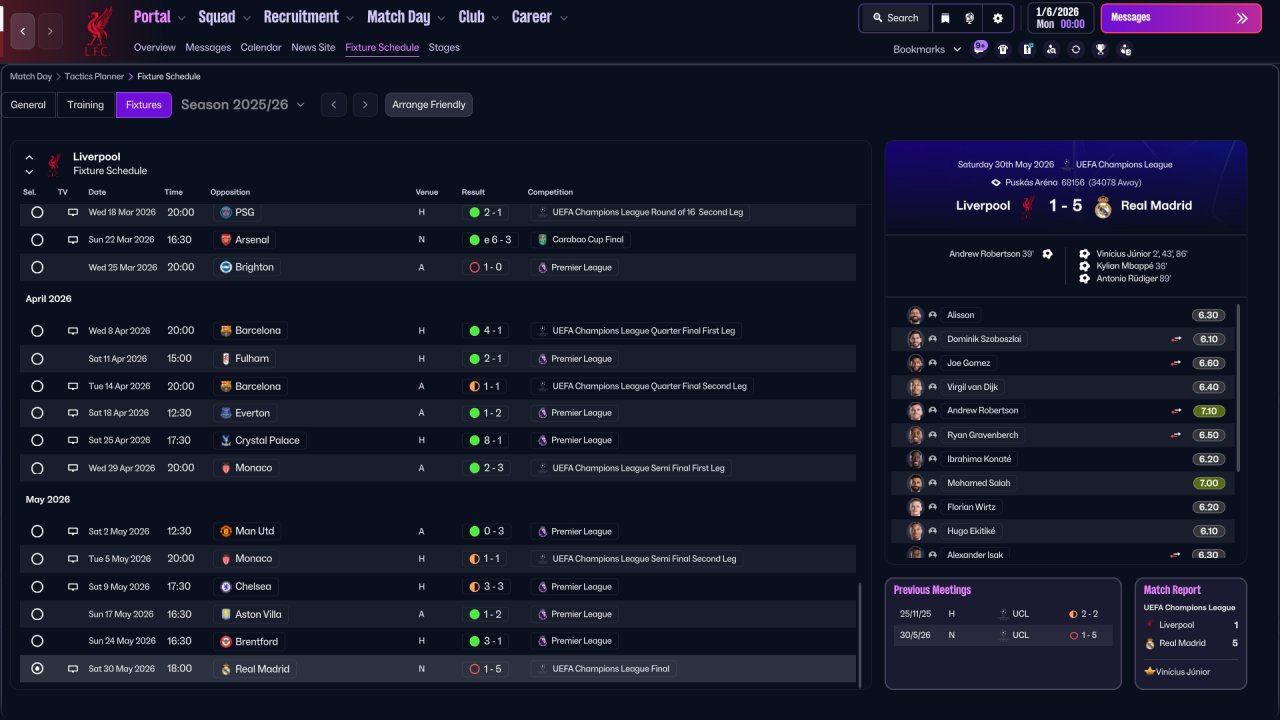Click the Tactics Planner breadcrumb link
The height and width of the screenshot is (720, 1280).
pyautogui.click(x=94, y=76)
